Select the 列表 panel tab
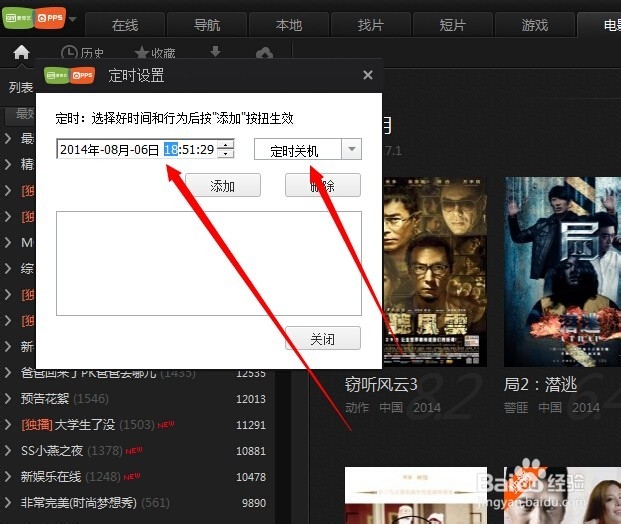 point(21,87)
